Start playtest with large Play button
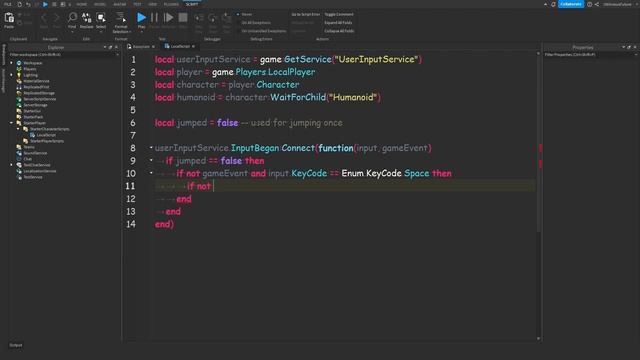The image size is (640, 360). [x=141, y=18]
